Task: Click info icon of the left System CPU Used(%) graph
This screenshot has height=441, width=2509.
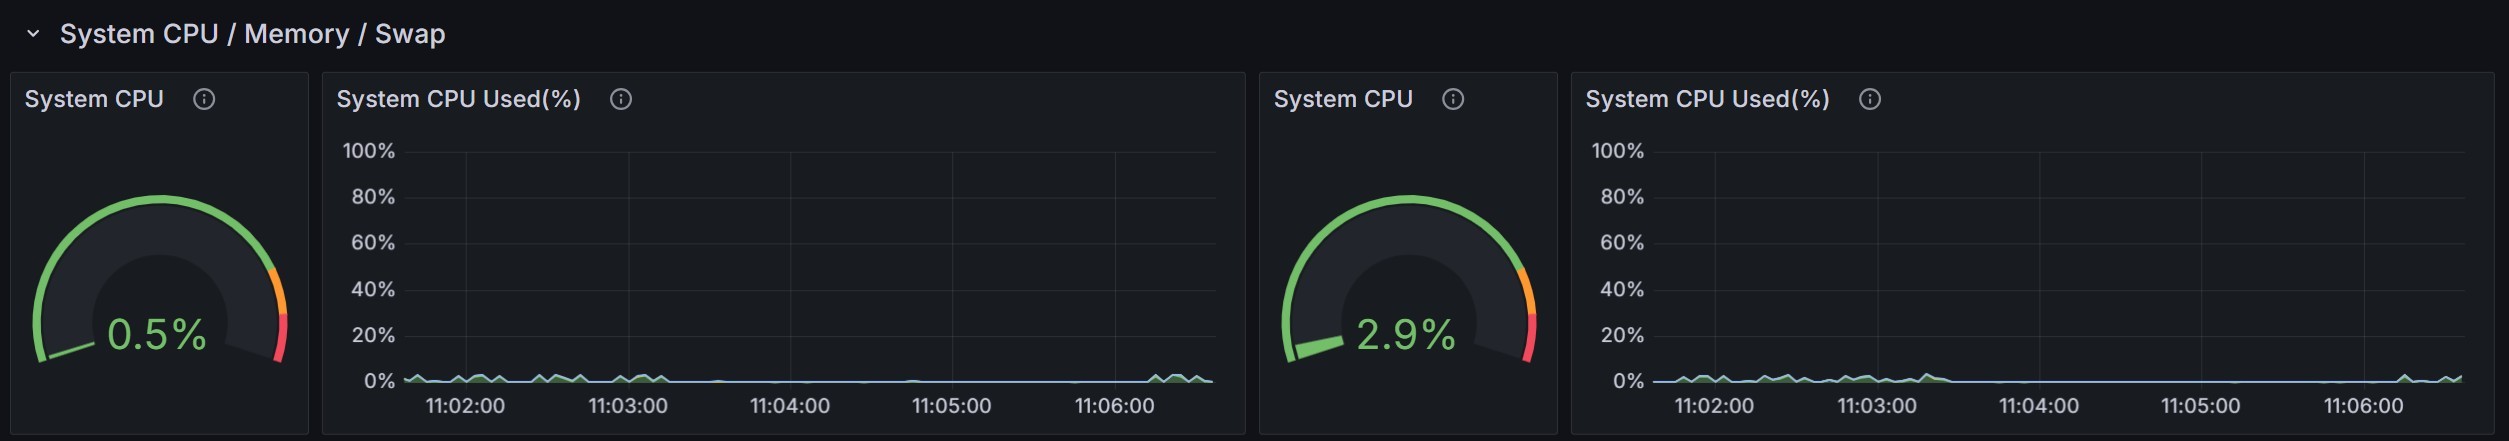Action: (621, 99)
